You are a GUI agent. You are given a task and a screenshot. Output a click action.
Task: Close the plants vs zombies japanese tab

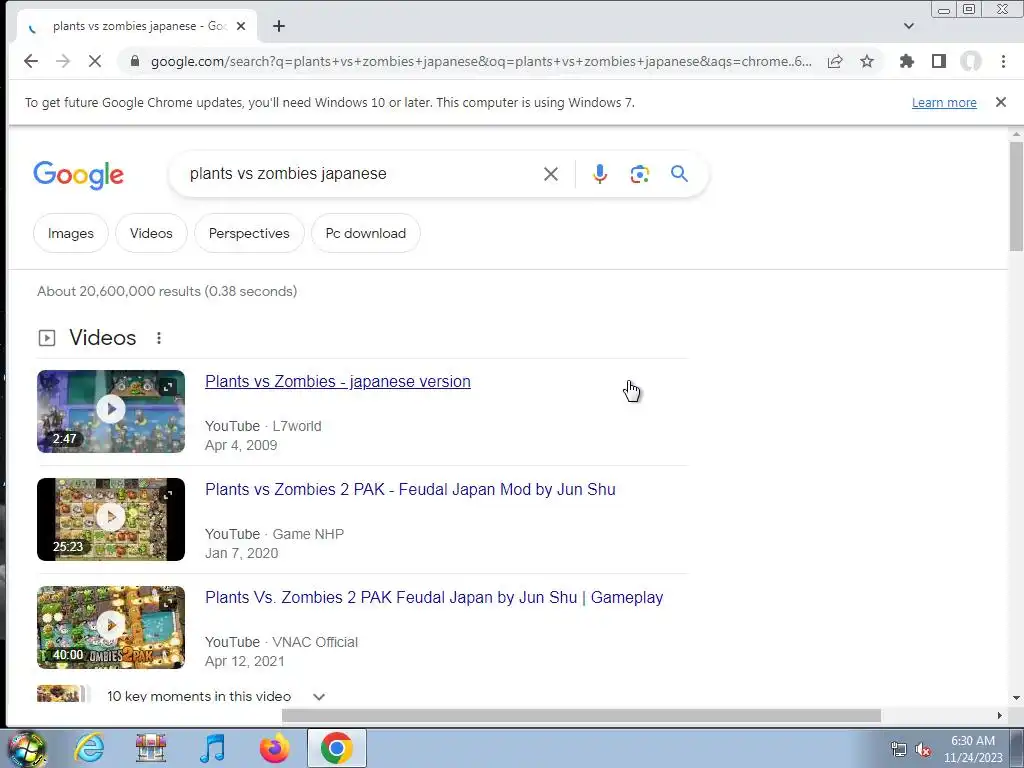point(241,26)
